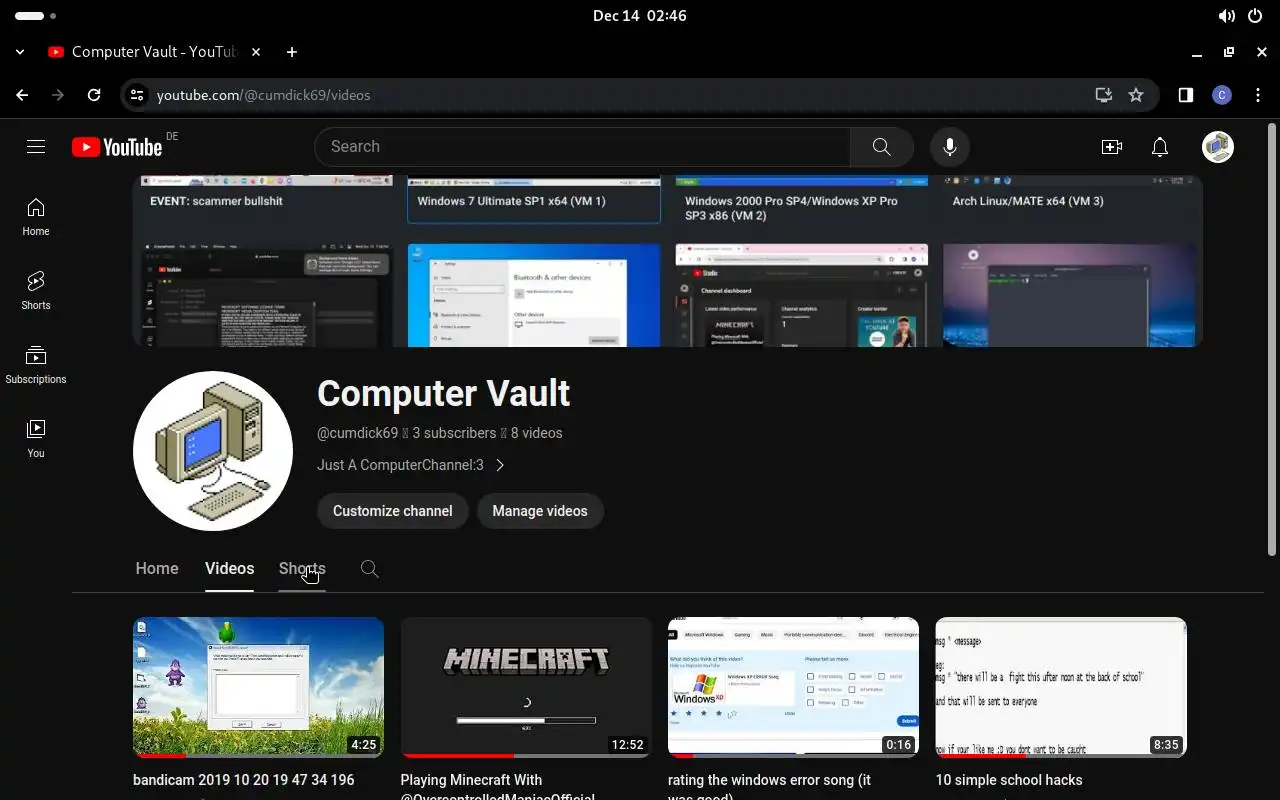
Task: Select the Computer Vault browser tab
Action: pos(153,52)
